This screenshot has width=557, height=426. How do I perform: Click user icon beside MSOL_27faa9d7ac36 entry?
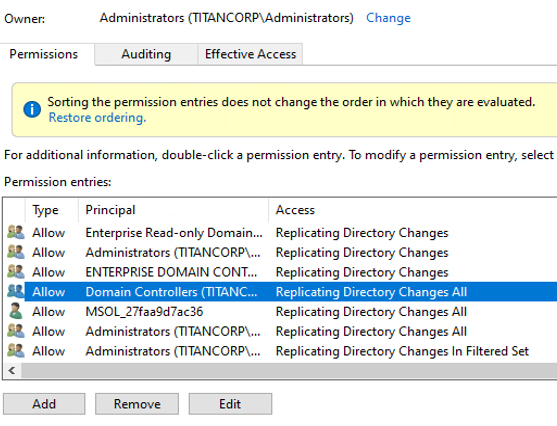15,311
